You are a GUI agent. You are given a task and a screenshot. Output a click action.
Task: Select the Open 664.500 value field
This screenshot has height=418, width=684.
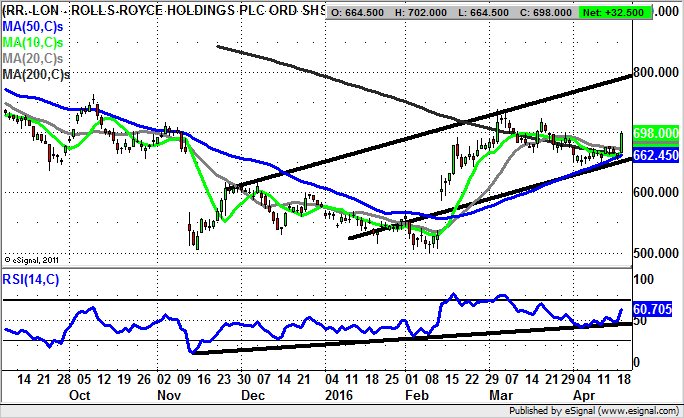click(364, 12)
